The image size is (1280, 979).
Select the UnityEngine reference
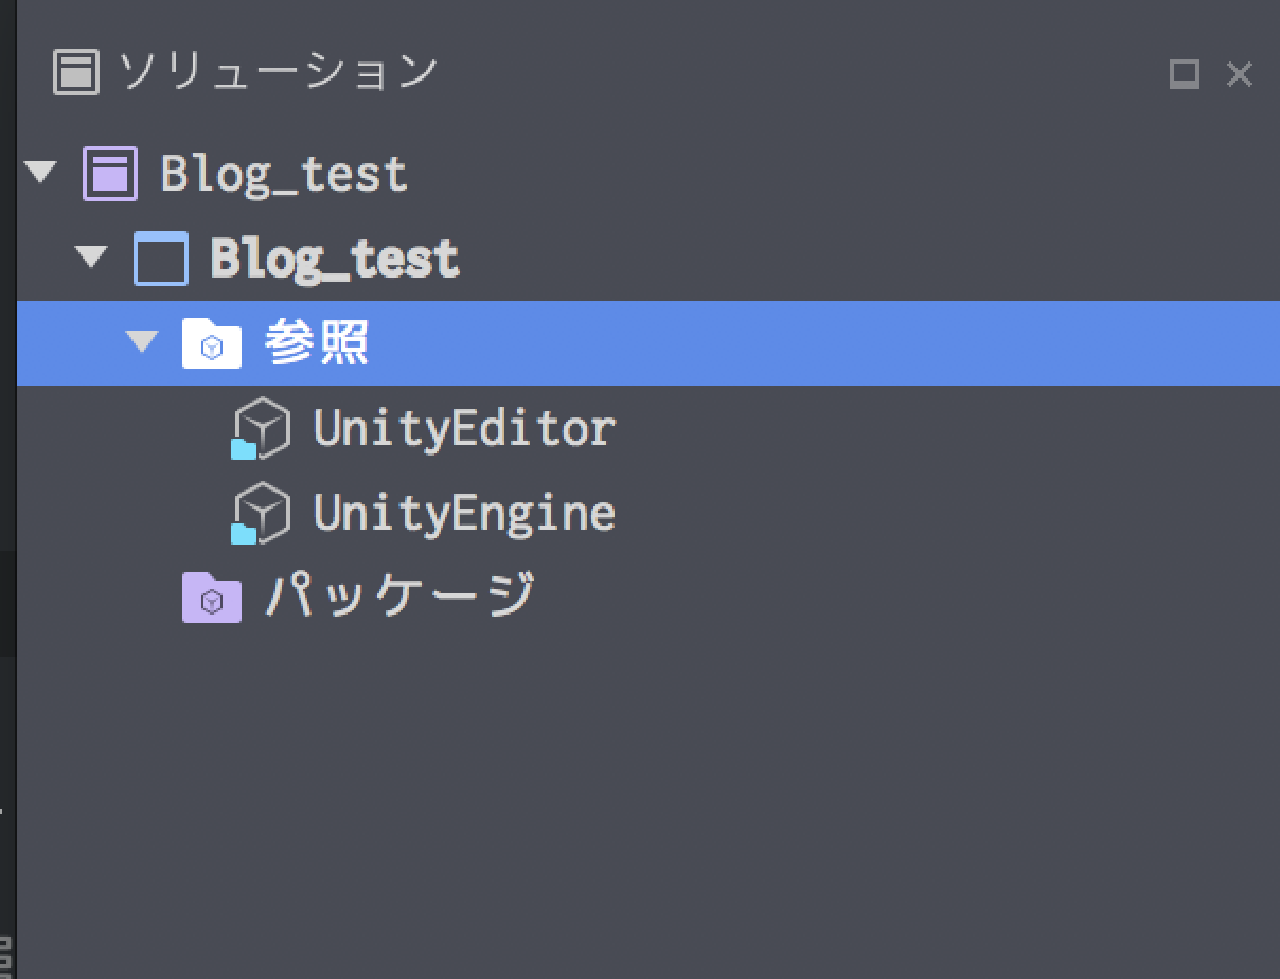click(464, 514)
